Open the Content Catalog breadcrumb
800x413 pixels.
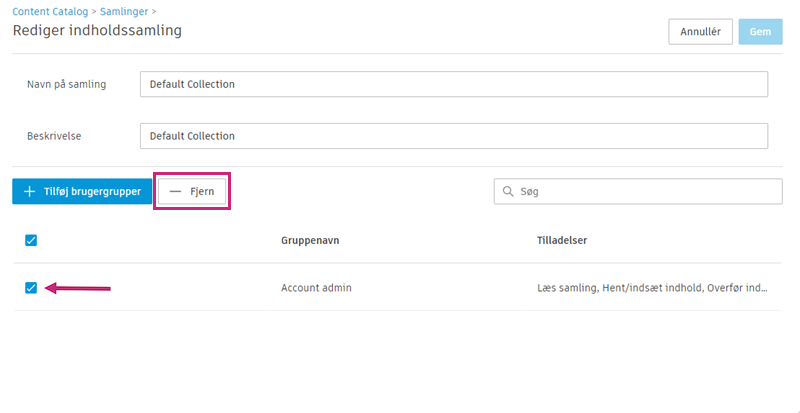pyautogui.click(x=48, y=10)
